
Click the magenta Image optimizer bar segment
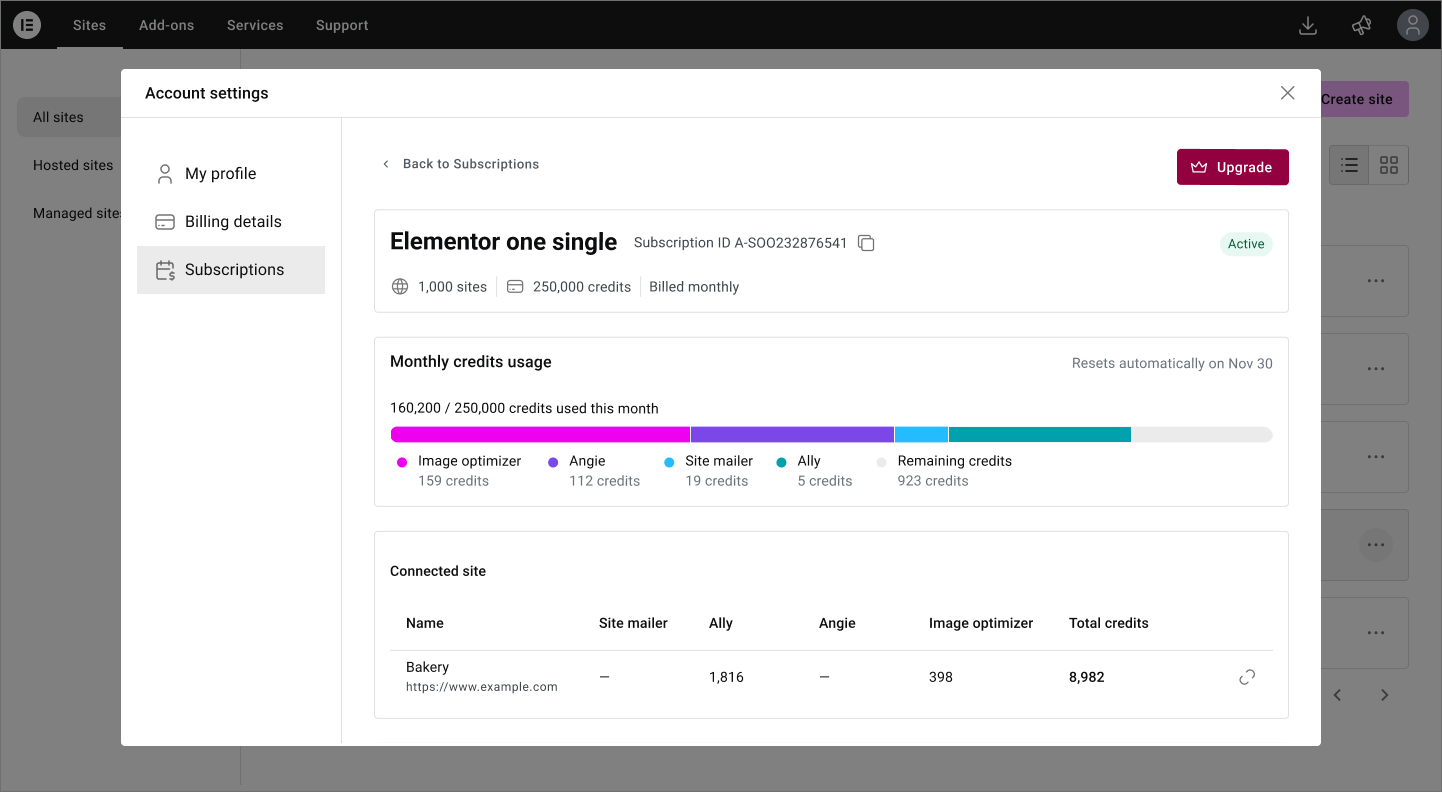point(540,435)
